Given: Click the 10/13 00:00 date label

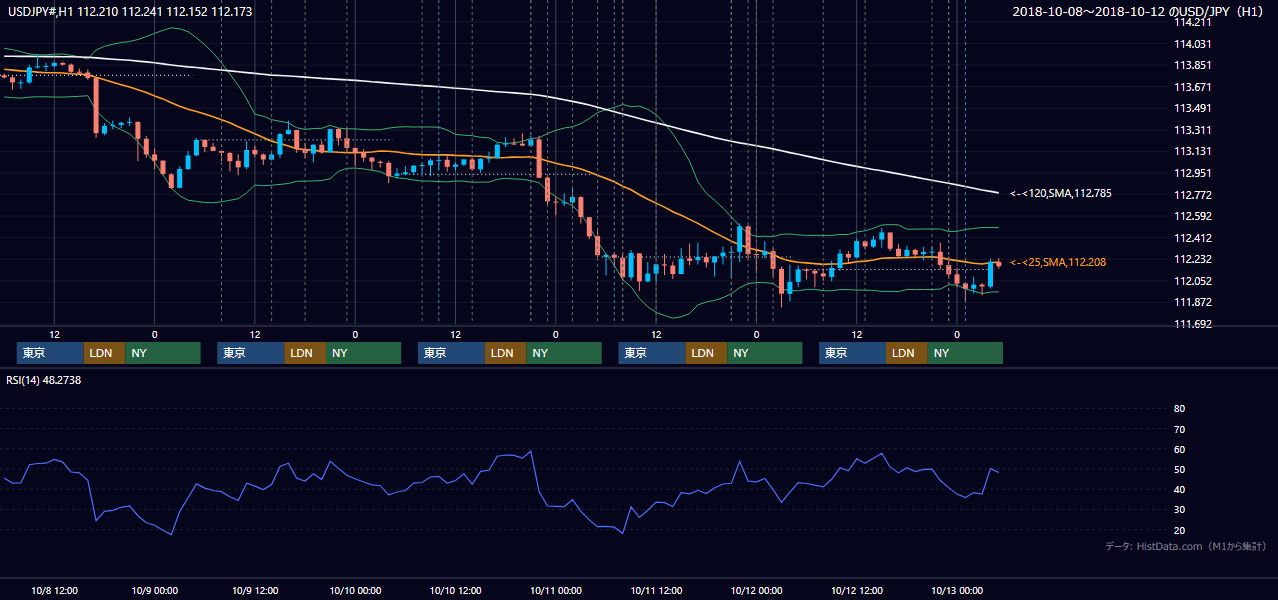Looking at the screenshot, I should pos(957,590).
